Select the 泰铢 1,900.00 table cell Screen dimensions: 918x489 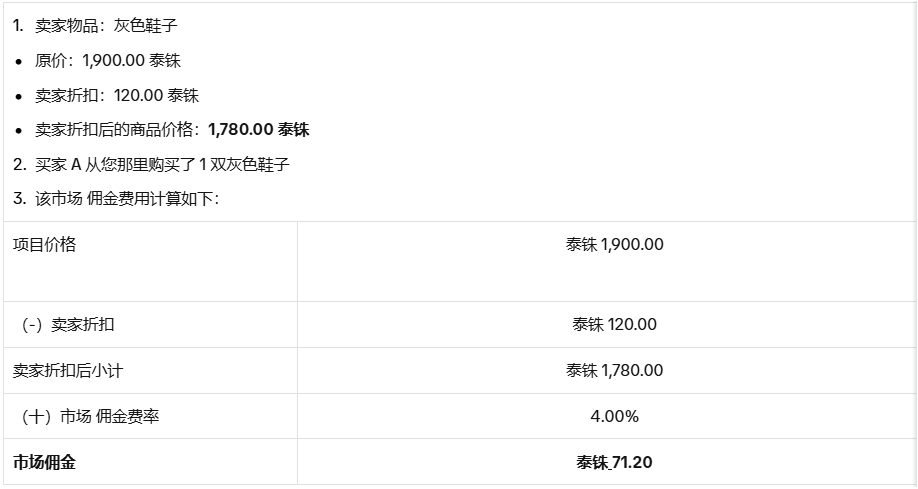coord(614,245)
